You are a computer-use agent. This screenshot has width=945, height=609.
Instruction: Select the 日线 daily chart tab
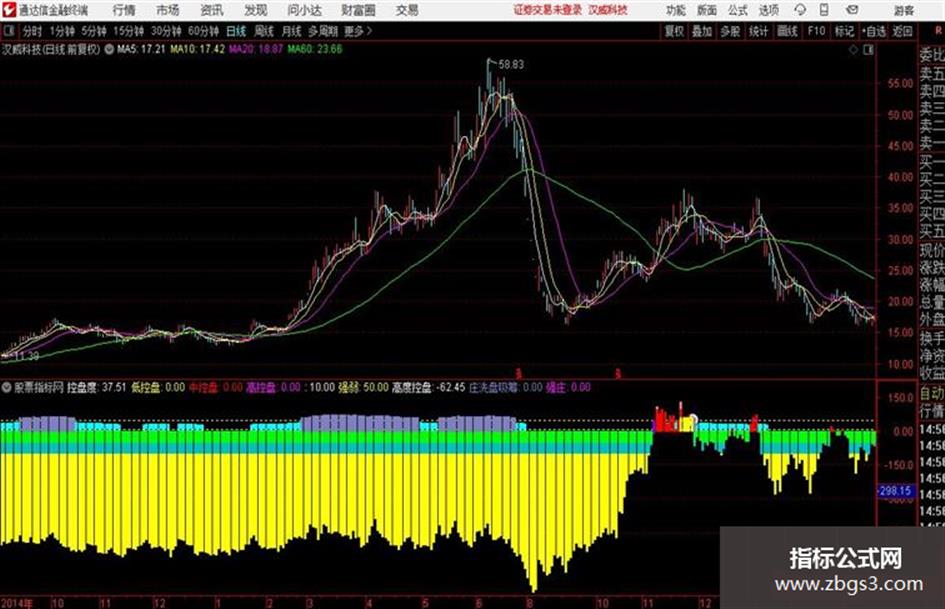[x=236, y=31]
